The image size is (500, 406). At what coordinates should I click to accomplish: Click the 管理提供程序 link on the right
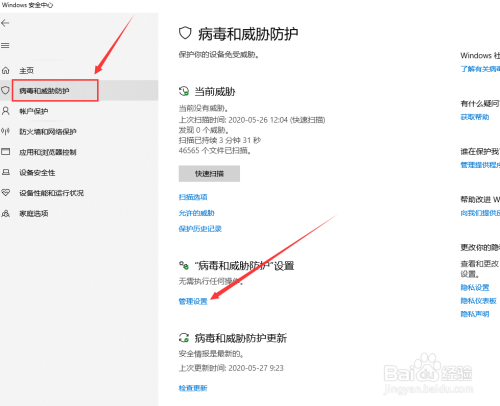480,165
